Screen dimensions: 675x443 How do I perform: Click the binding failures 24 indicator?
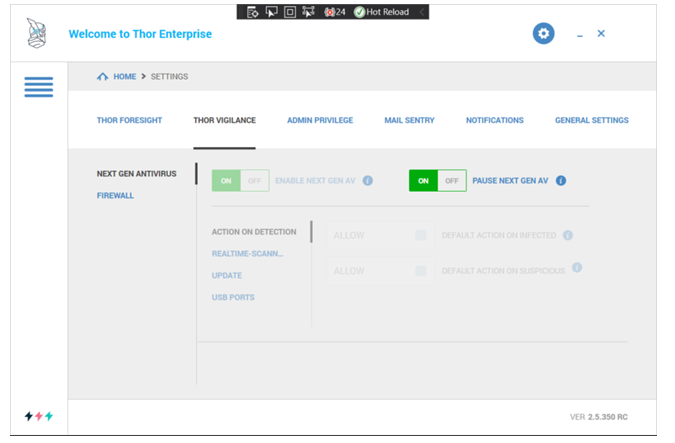tap(335, 12)
